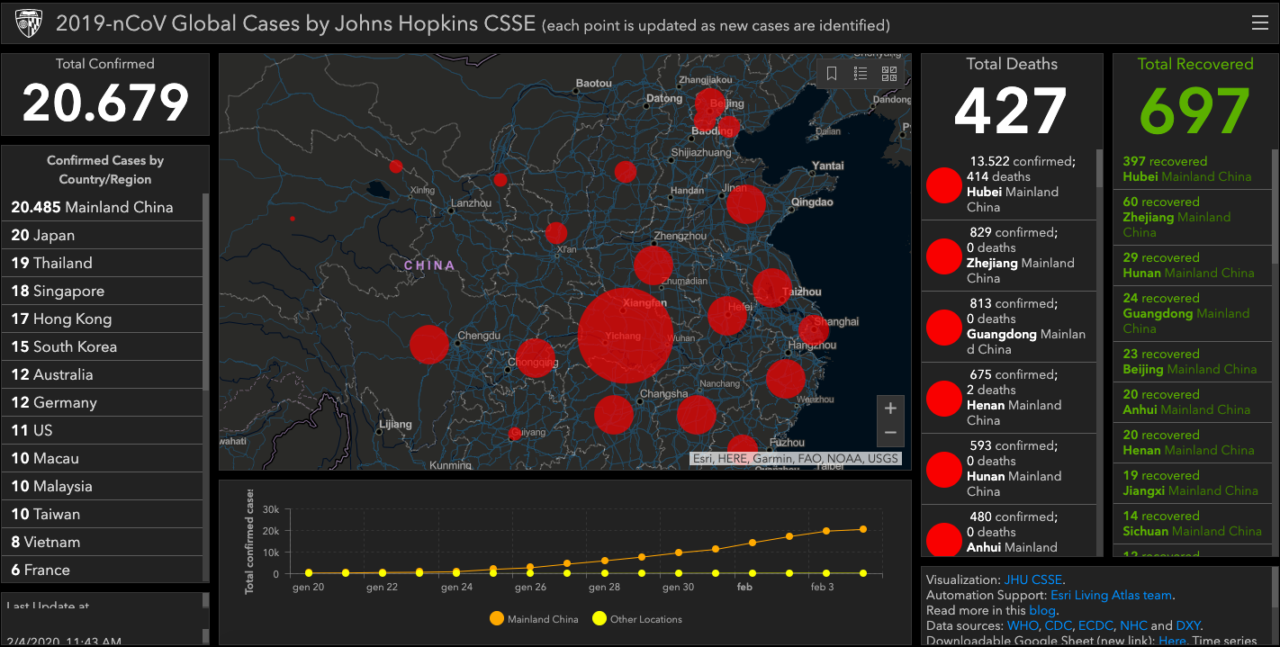Click the red case circle over Beijing
The height and width of the screenshot is (647, 1280).
[710, 103]
